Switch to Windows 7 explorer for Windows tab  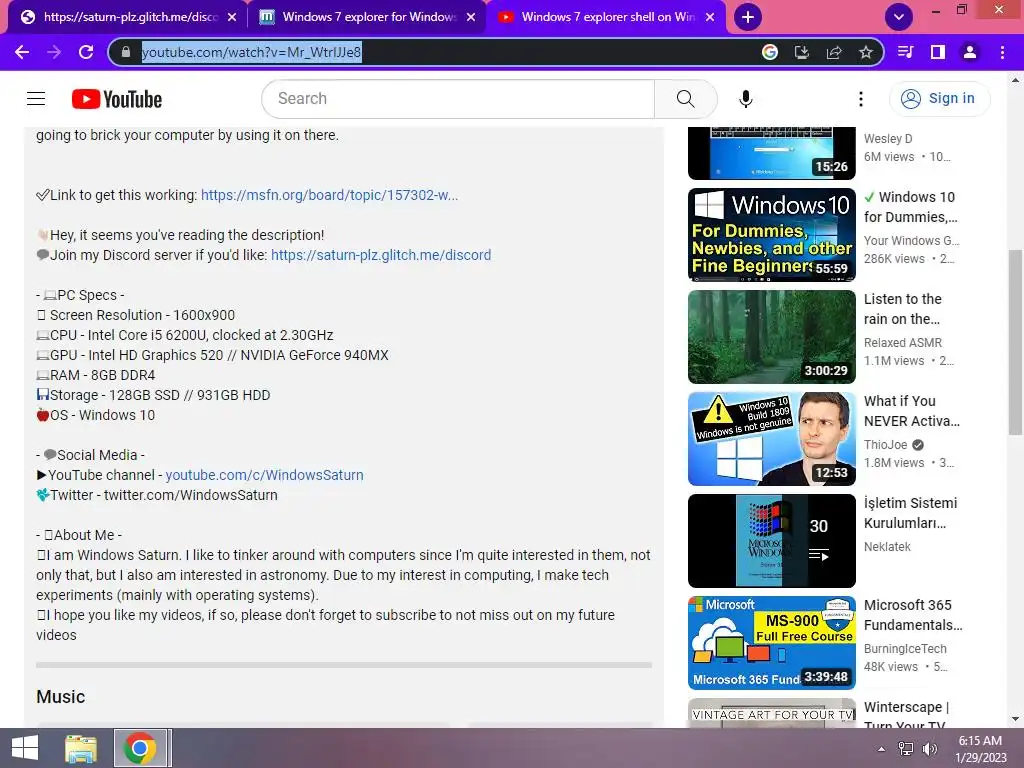point(367,17)
